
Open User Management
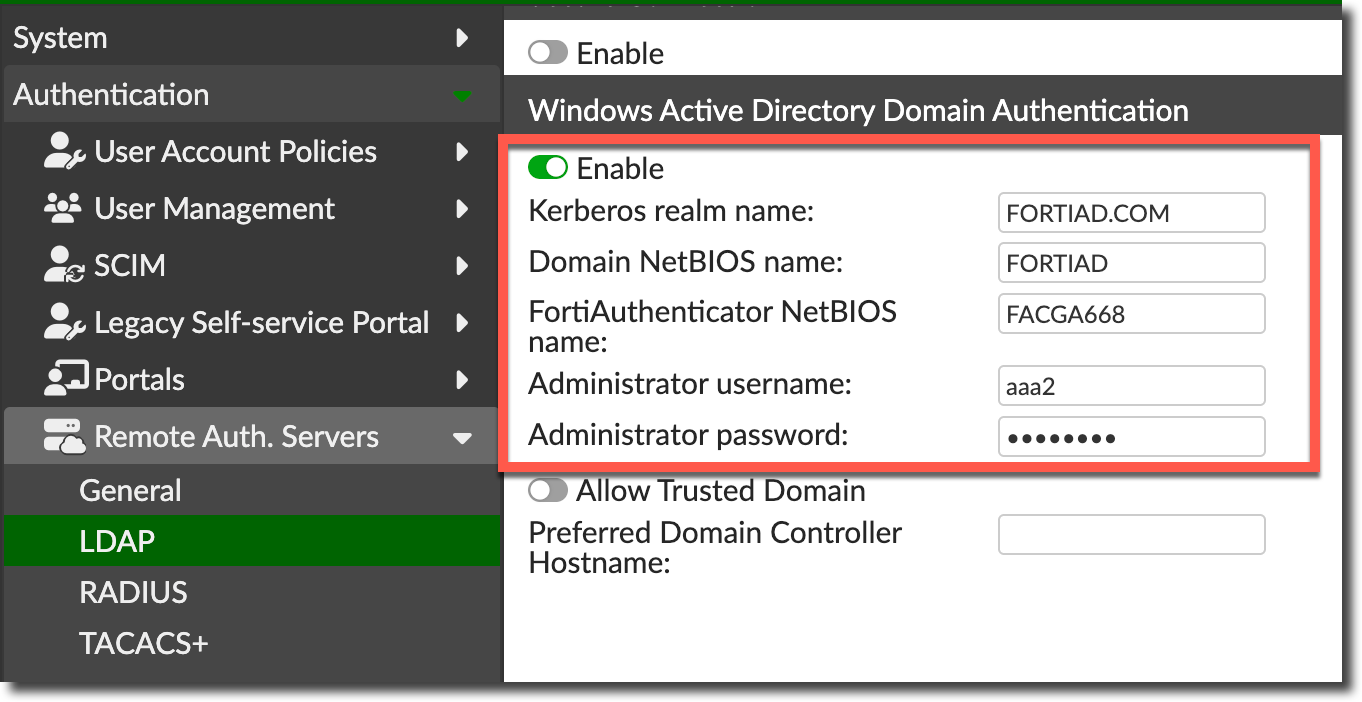250,209
